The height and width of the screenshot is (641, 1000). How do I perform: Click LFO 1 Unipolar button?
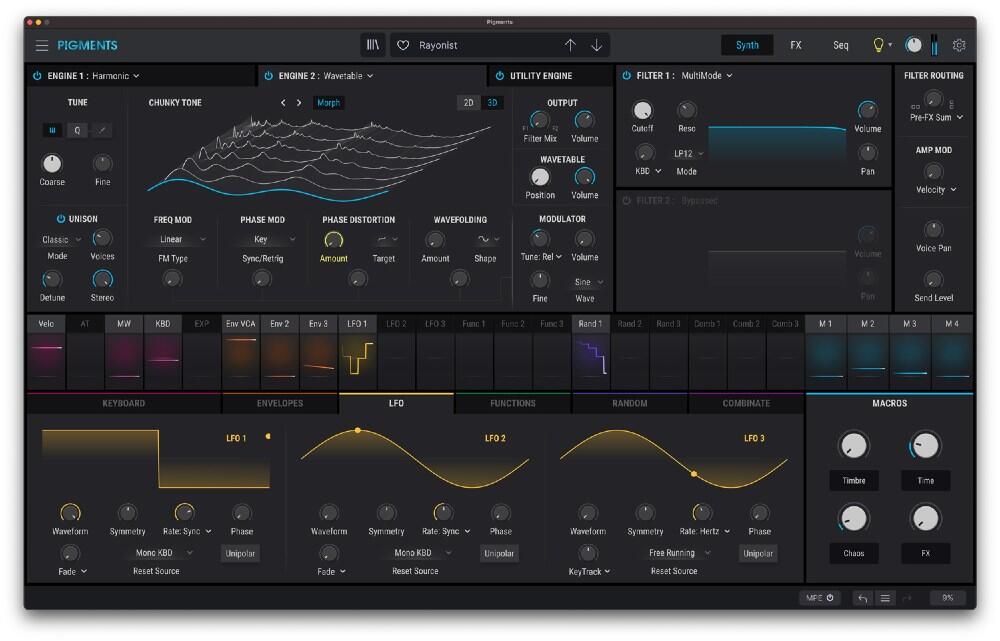click(x=240, y=553)
